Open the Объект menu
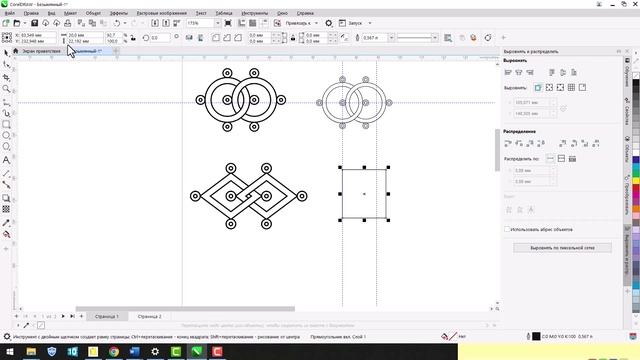 coord(93,13)
